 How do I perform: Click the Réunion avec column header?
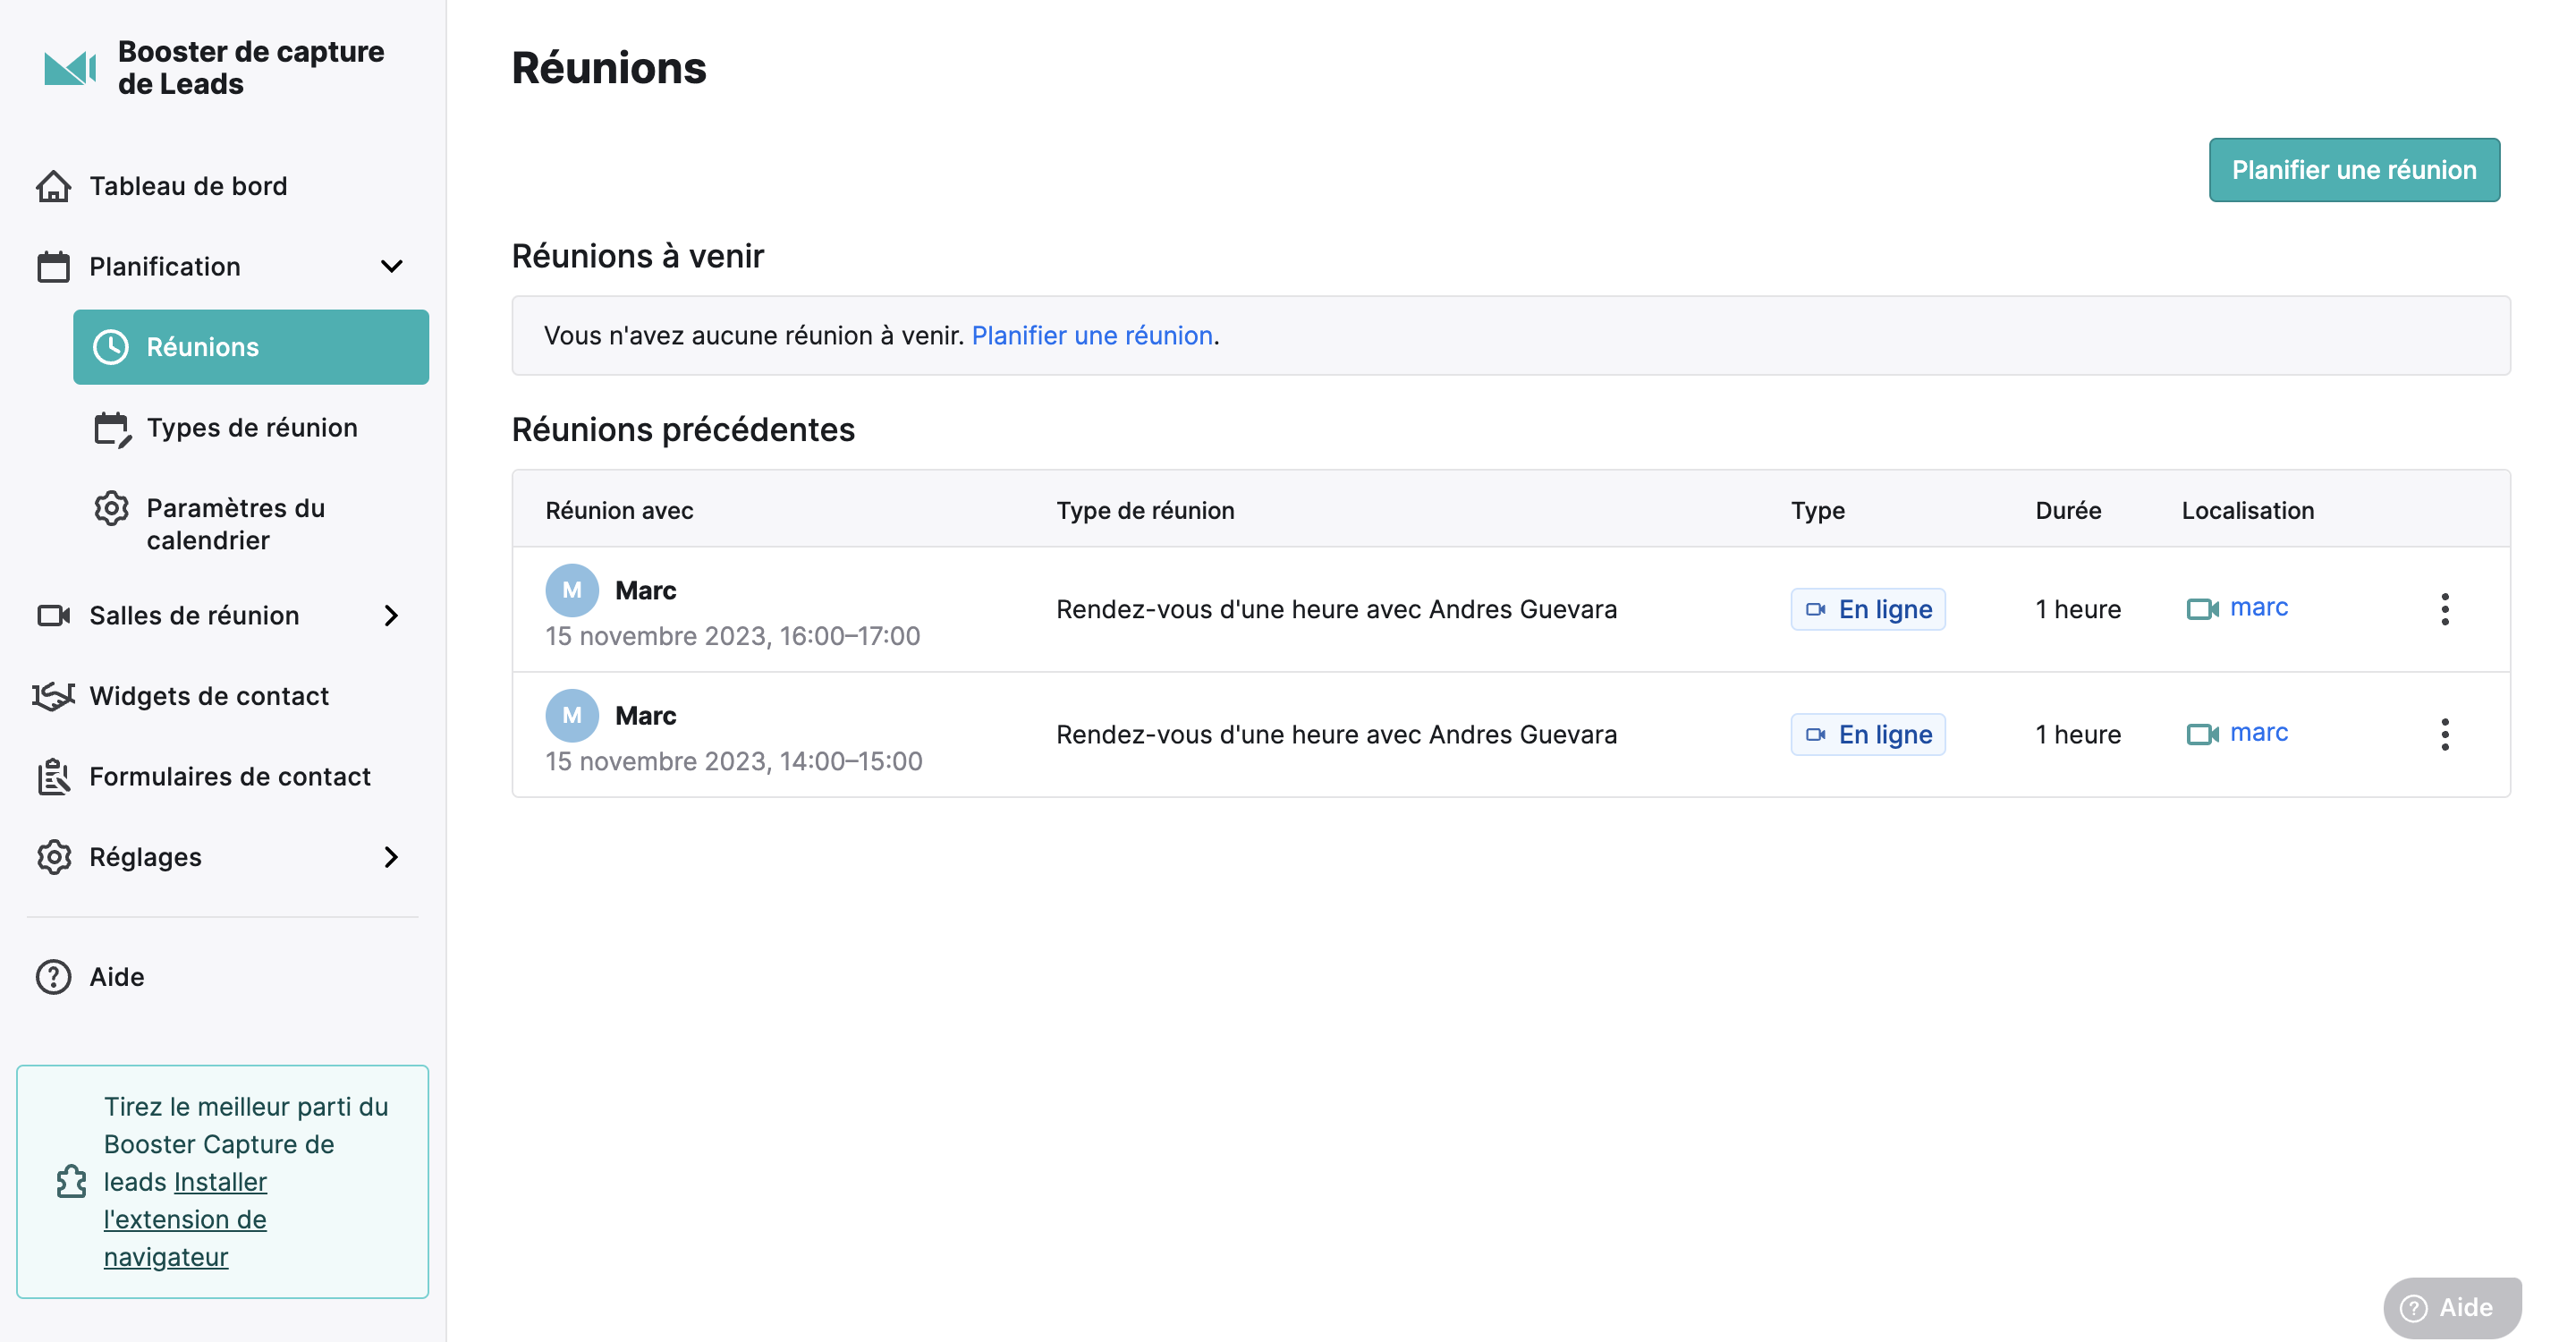pyautogui.click(x=619, y=510)
